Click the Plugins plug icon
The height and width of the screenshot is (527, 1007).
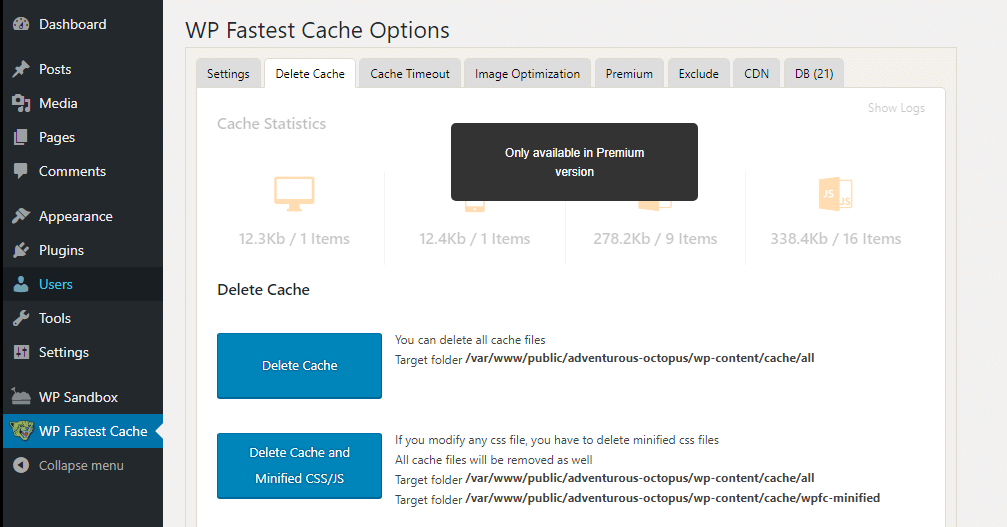(21, 250)
